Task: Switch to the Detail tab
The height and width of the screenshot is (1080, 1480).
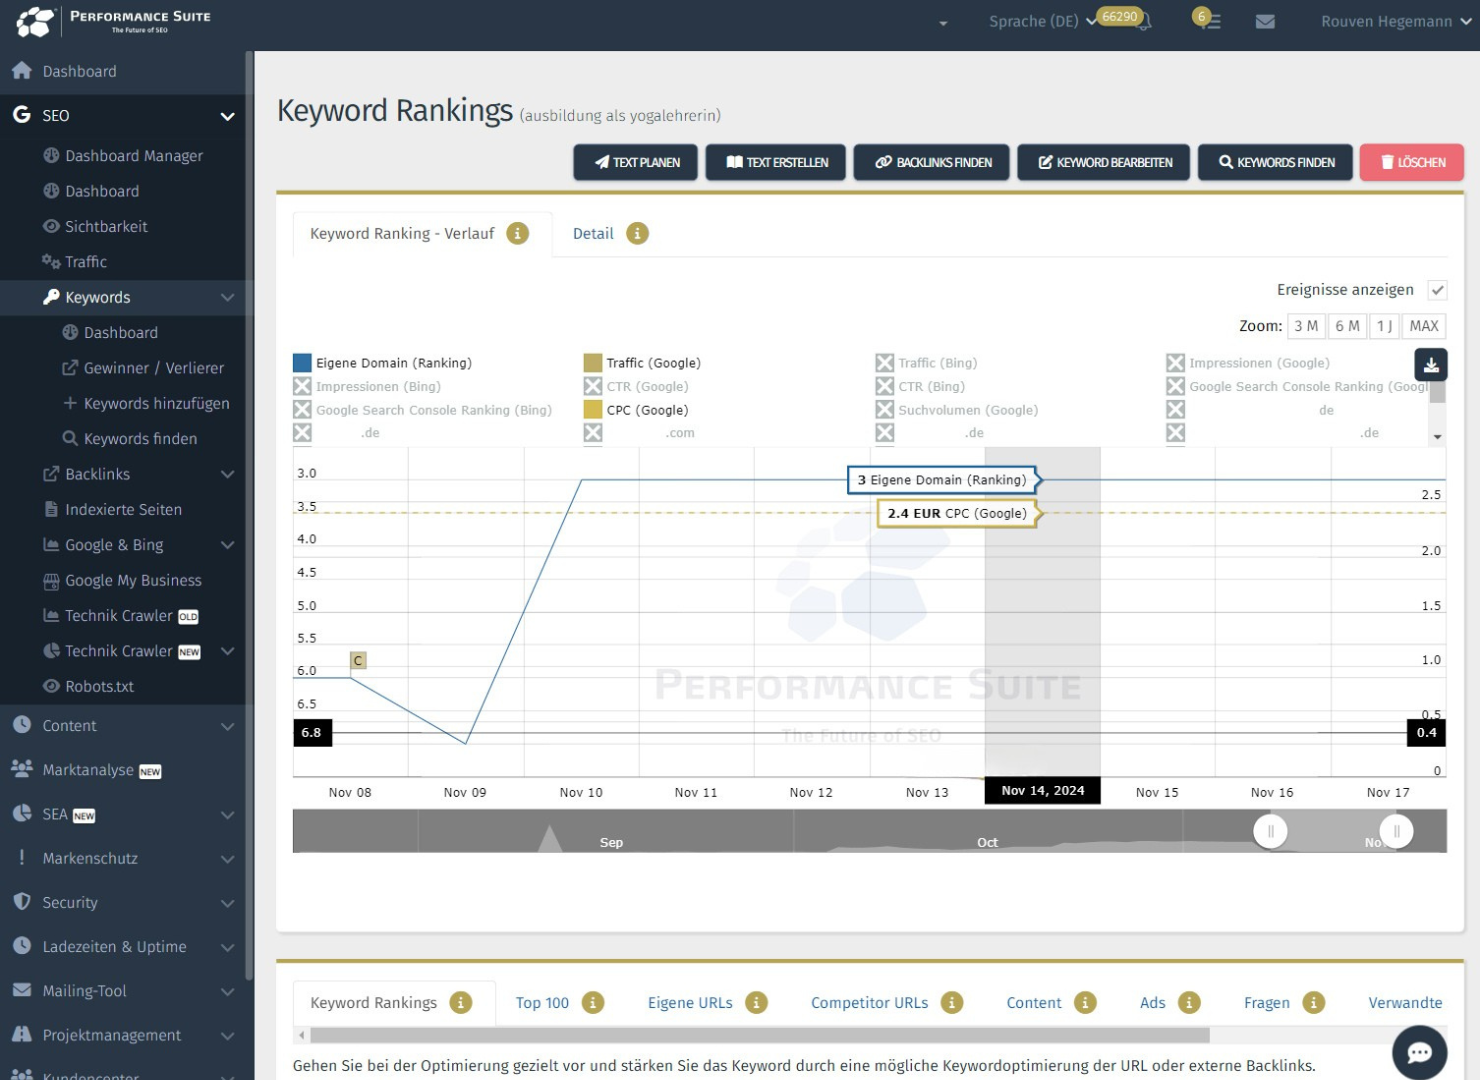Action: 593,233
